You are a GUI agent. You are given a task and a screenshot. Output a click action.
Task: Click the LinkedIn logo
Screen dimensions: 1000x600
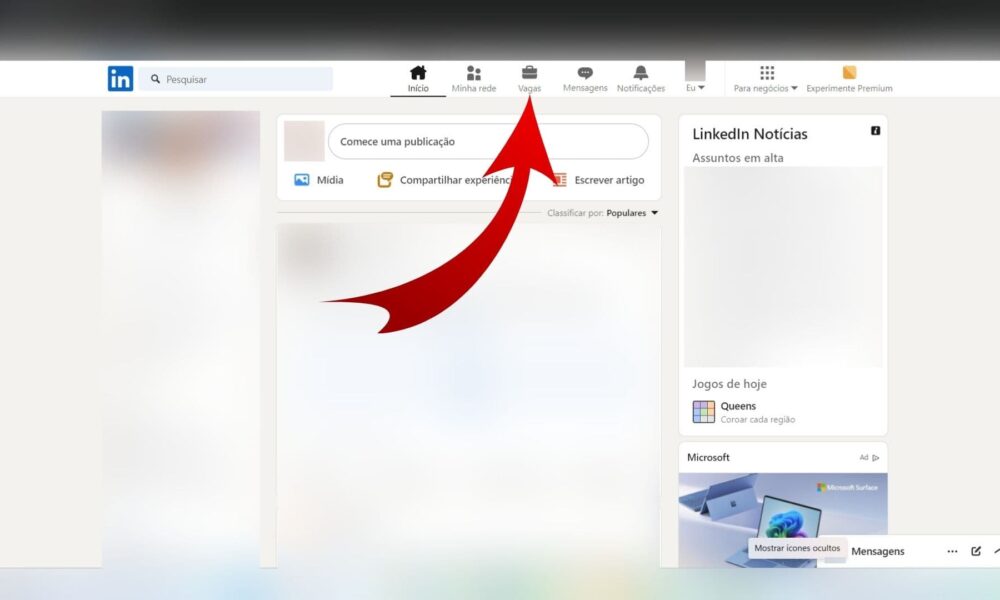(120, 79)
